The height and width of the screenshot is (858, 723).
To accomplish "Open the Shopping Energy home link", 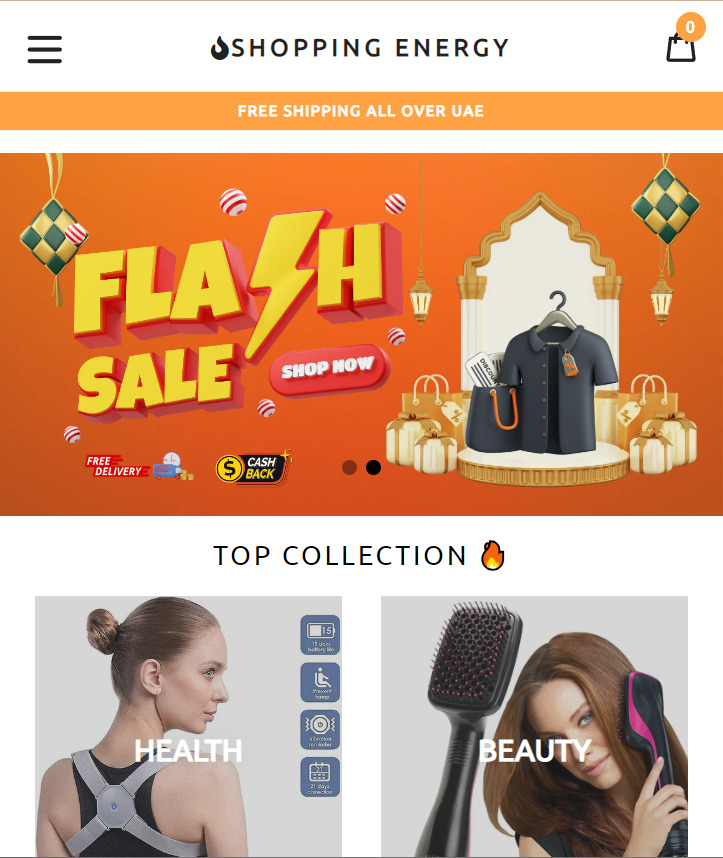I will point(360,48).
